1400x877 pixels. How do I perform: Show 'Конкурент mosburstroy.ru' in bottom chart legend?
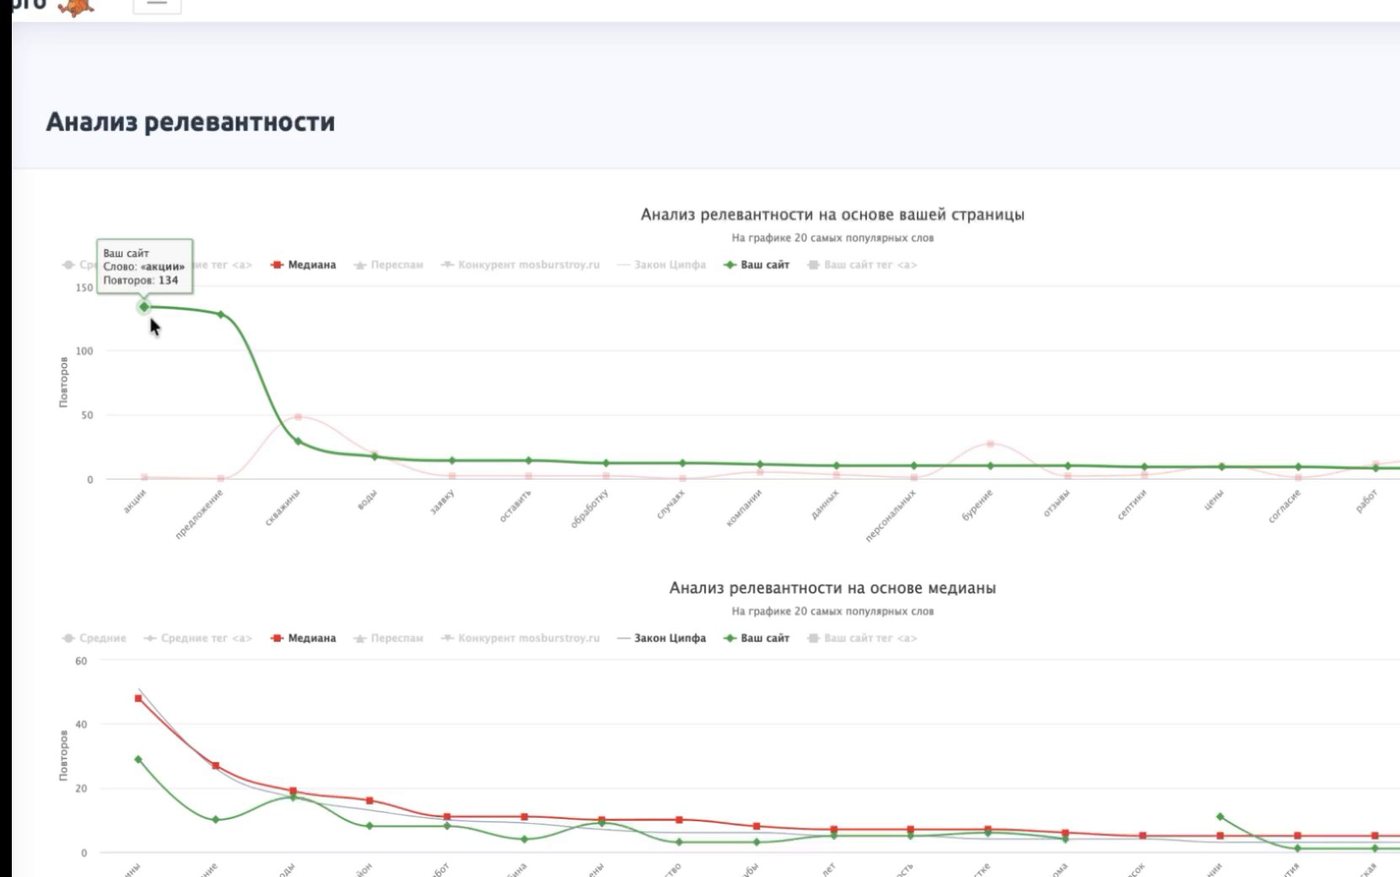520,638
